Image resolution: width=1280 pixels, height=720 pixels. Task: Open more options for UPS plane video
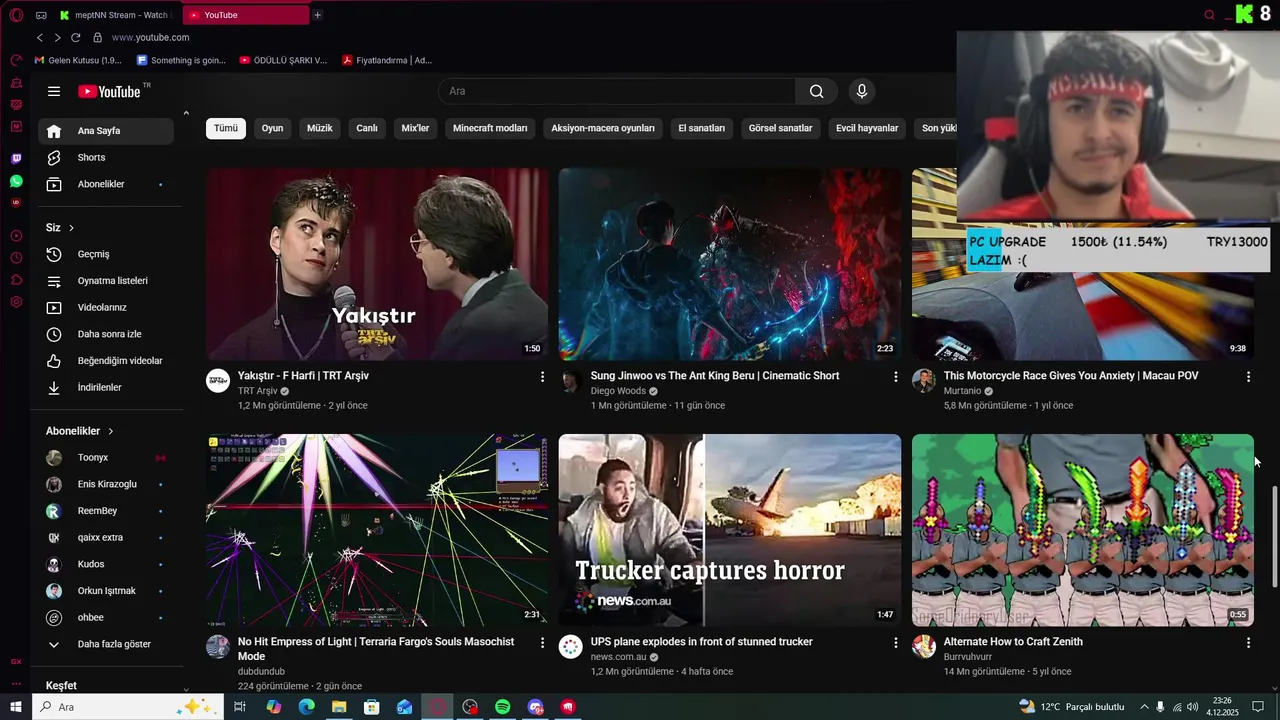(x=896, y=643)
